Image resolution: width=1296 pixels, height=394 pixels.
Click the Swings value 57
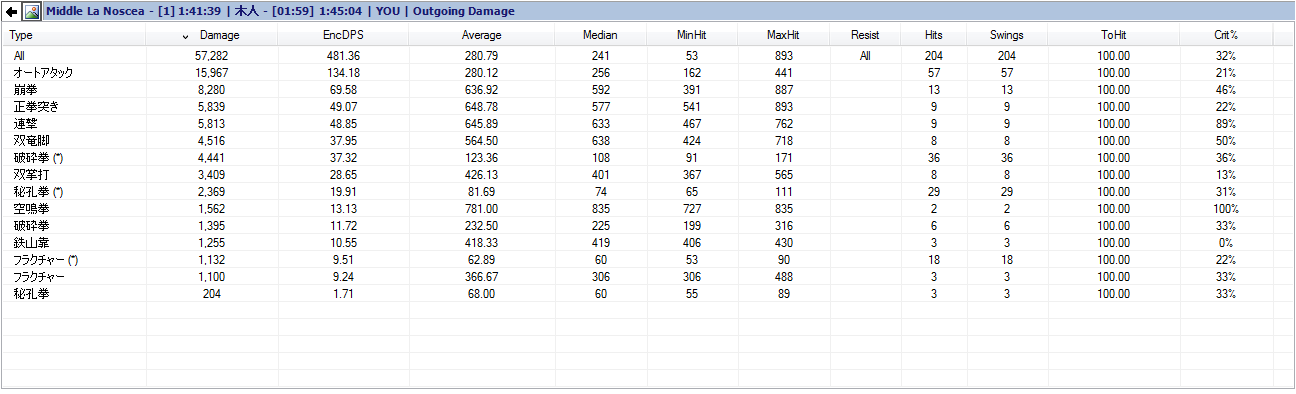1006,73
